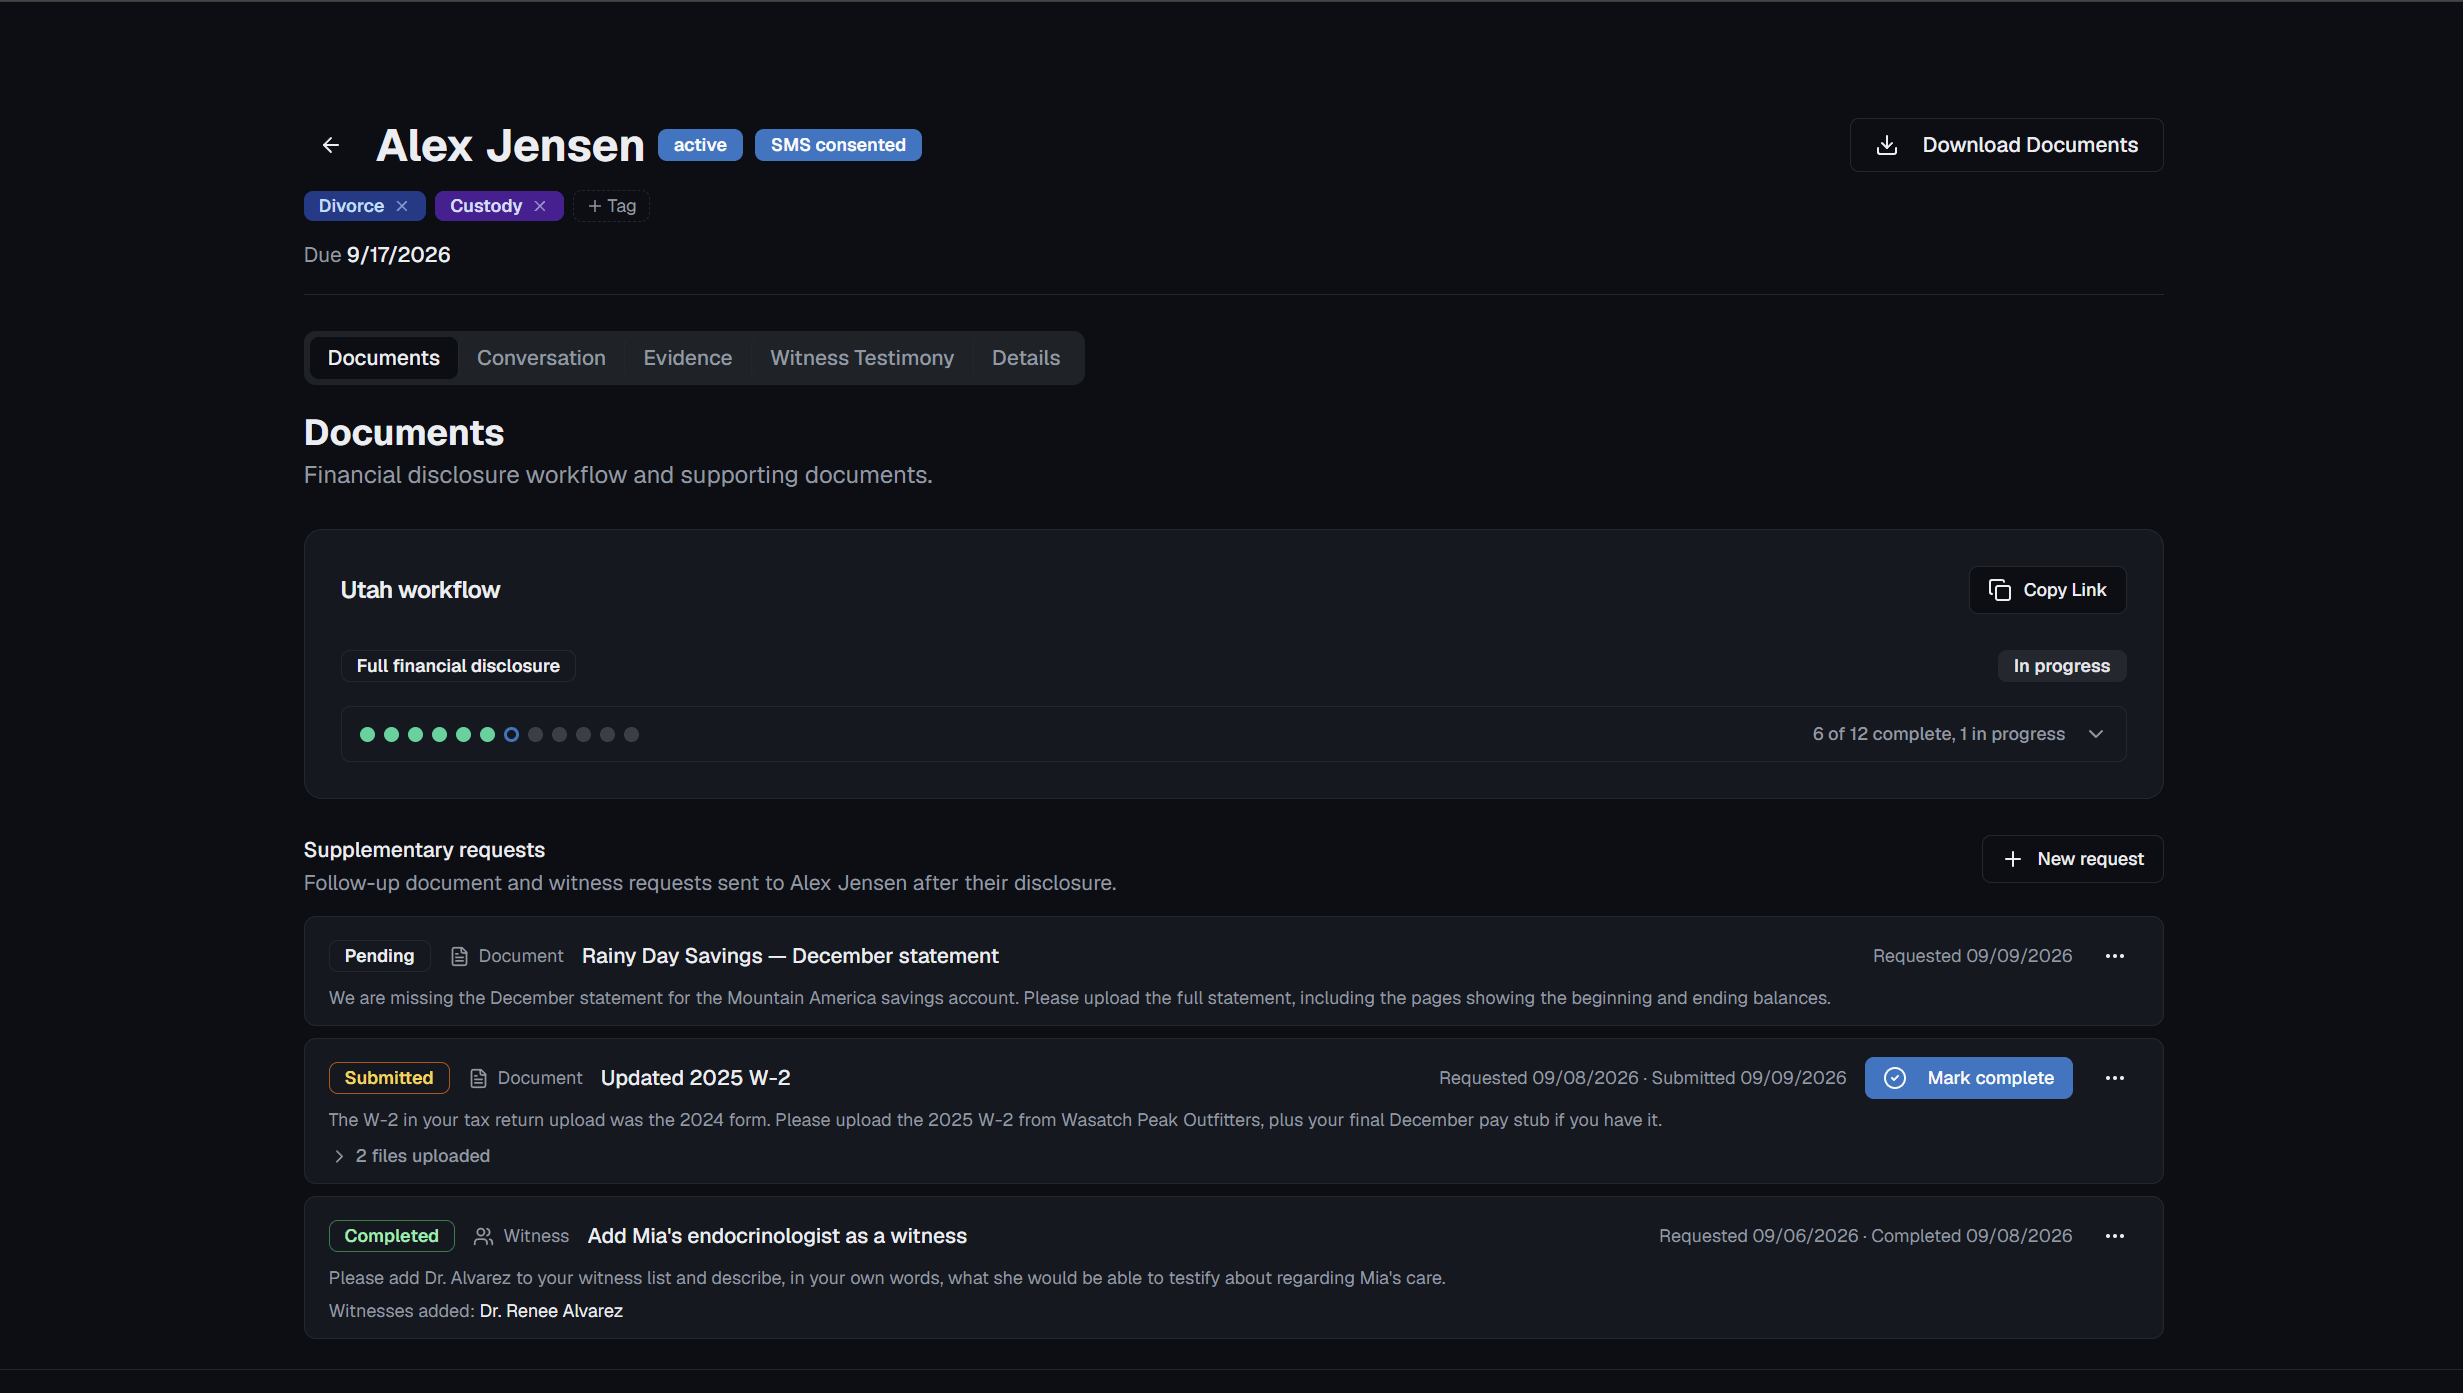Image resolution: width=2463 pixels, height=1393 pixels.
Task: Open options menu for Rainy Day Savings request
Action: pyautogui.click(x=2115, y=956)
